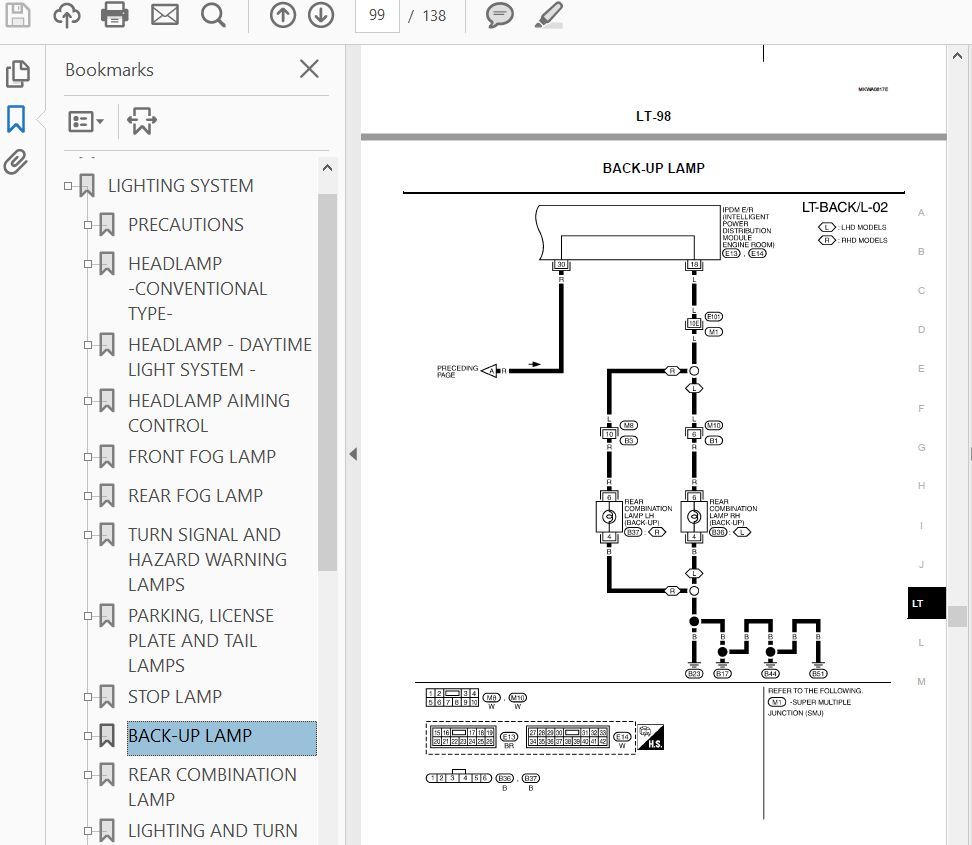Open LIGHTING AND TURN bookmark at bottom
The height and width of the screenshot is (845, 972).
[x=213, y=830]
